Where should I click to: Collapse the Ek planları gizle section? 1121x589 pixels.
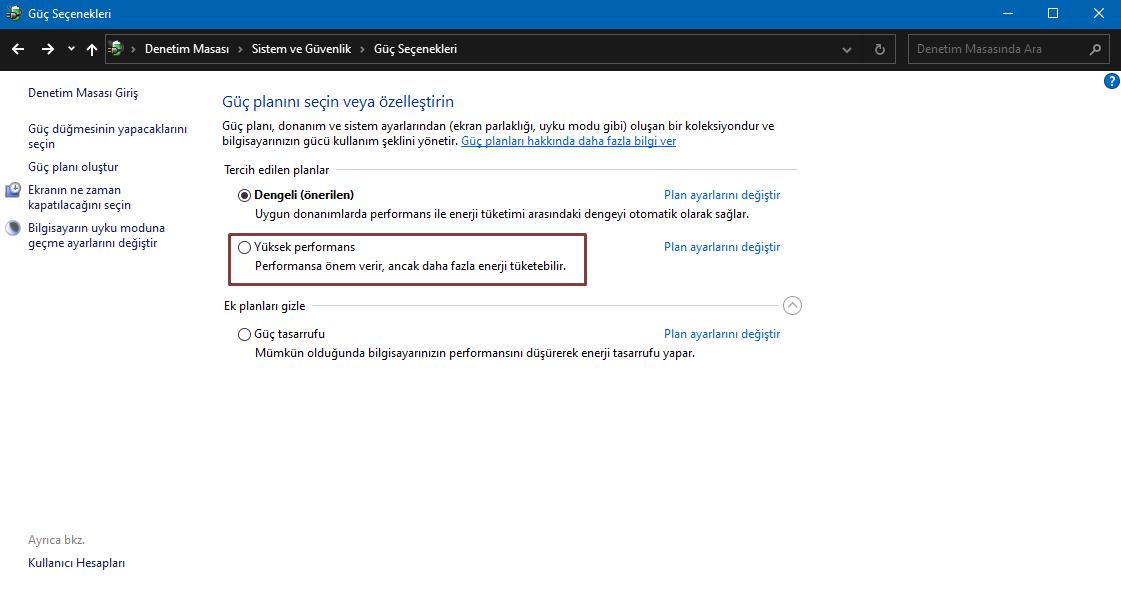pos(792,306)
